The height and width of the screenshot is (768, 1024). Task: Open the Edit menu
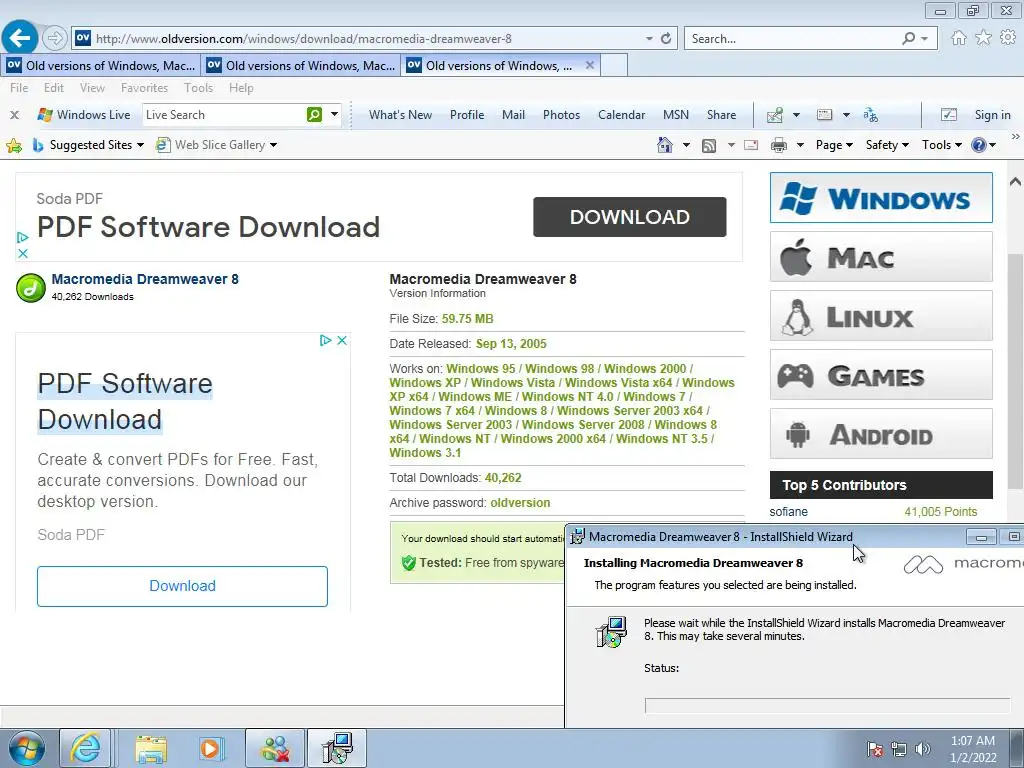coord(54,88)
